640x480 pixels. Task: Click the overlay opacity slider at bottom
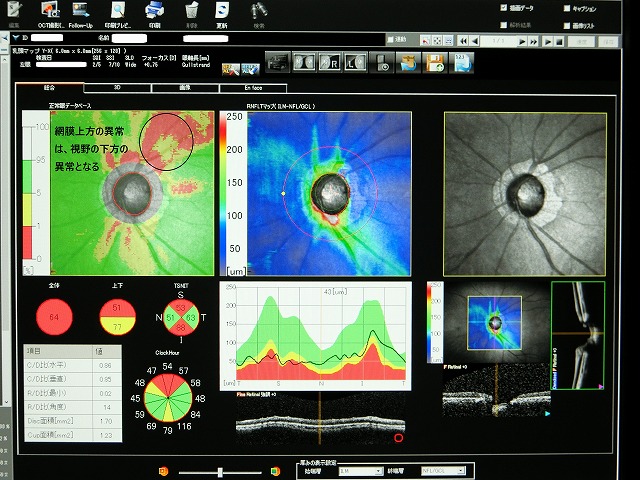(220, 470)
